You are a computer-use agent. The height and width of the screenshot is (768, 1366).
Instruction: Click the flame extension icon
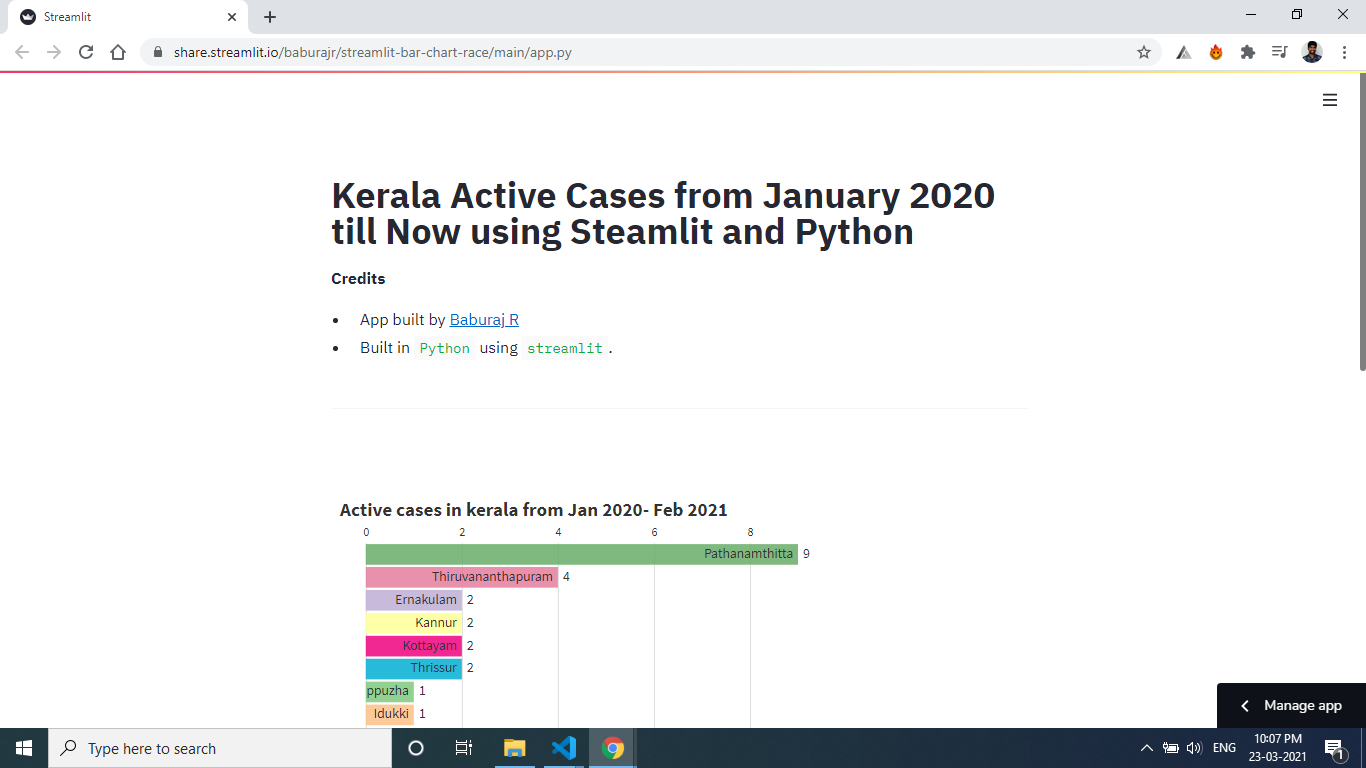pyautogui.click(x=1216, y=52)
